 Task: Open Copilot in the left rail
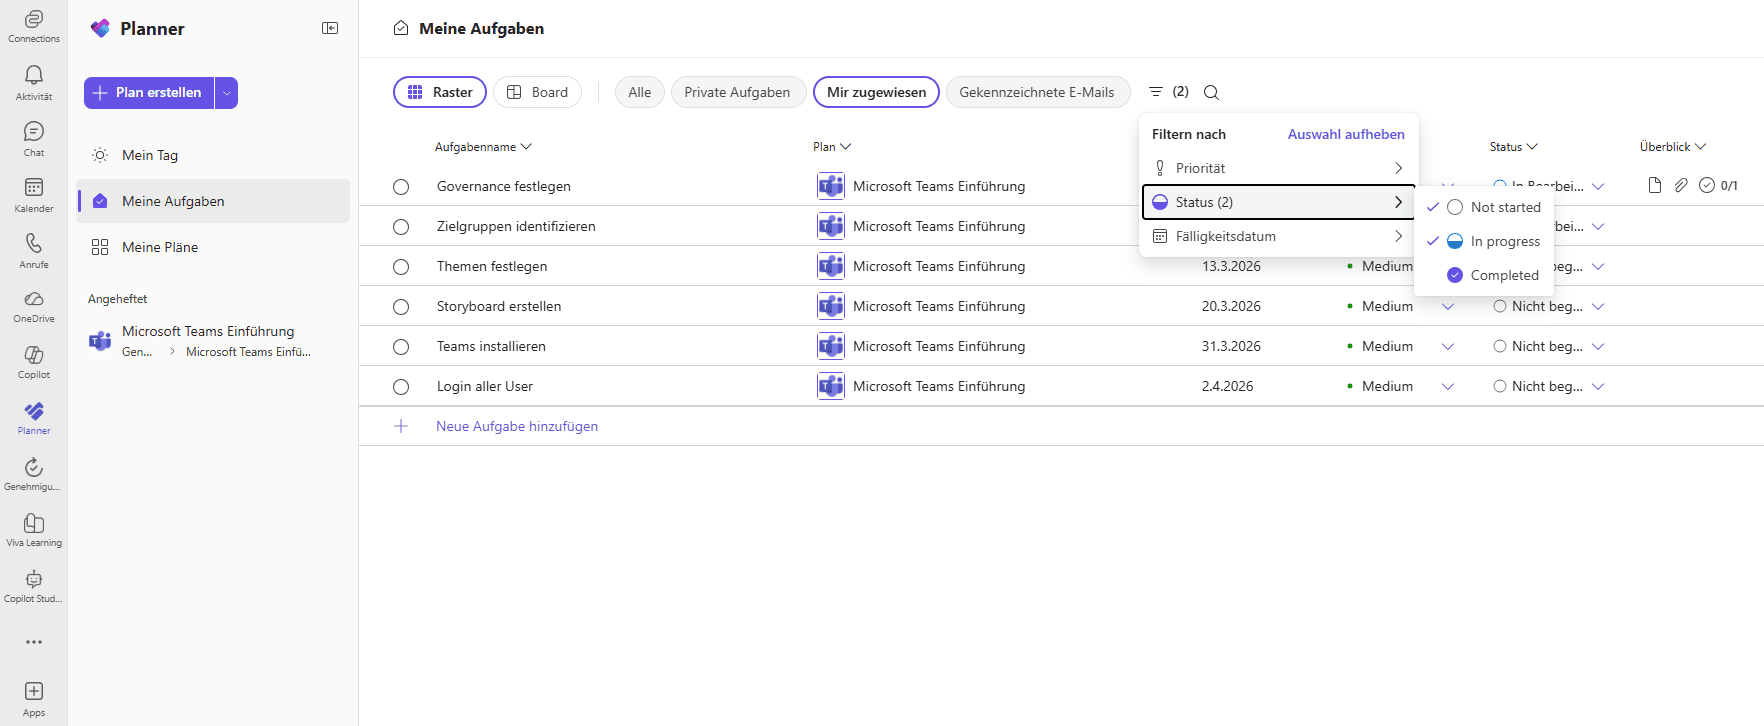(x=34, y=362)
